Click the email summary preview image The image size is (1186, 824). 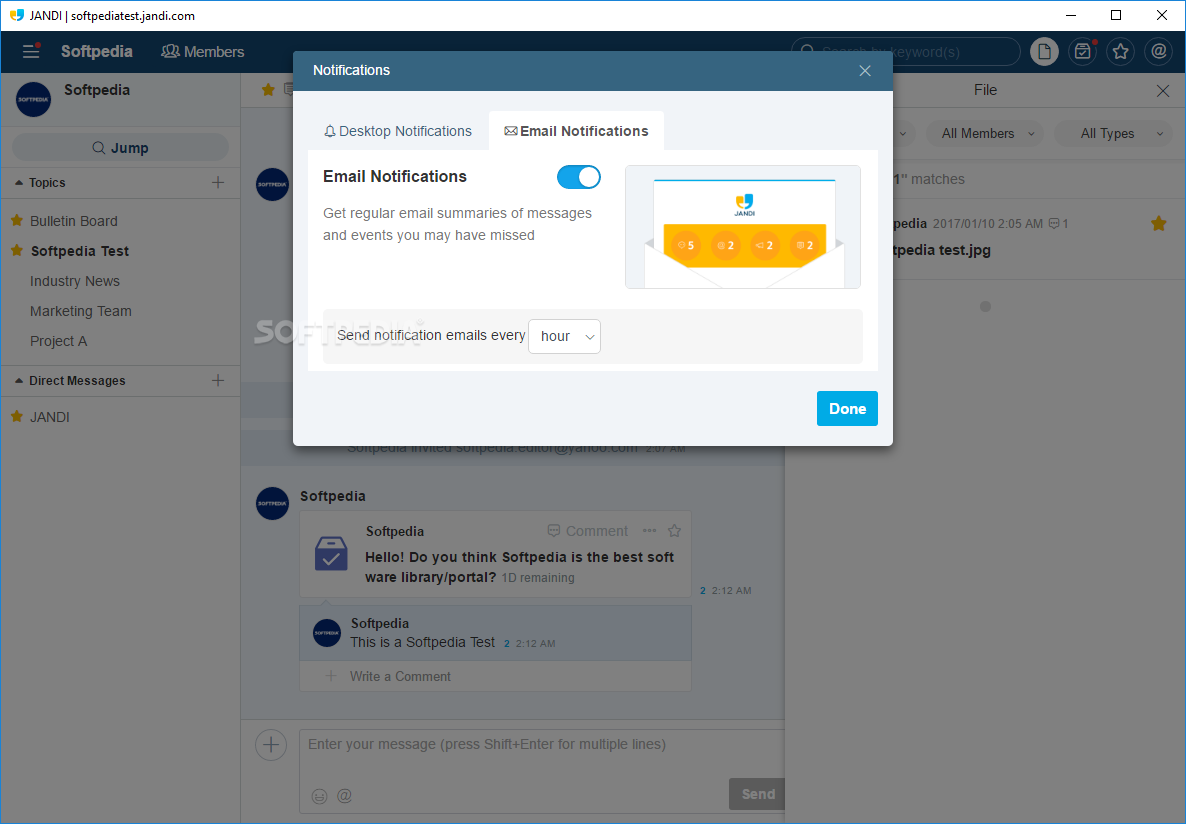click(743, 227)
